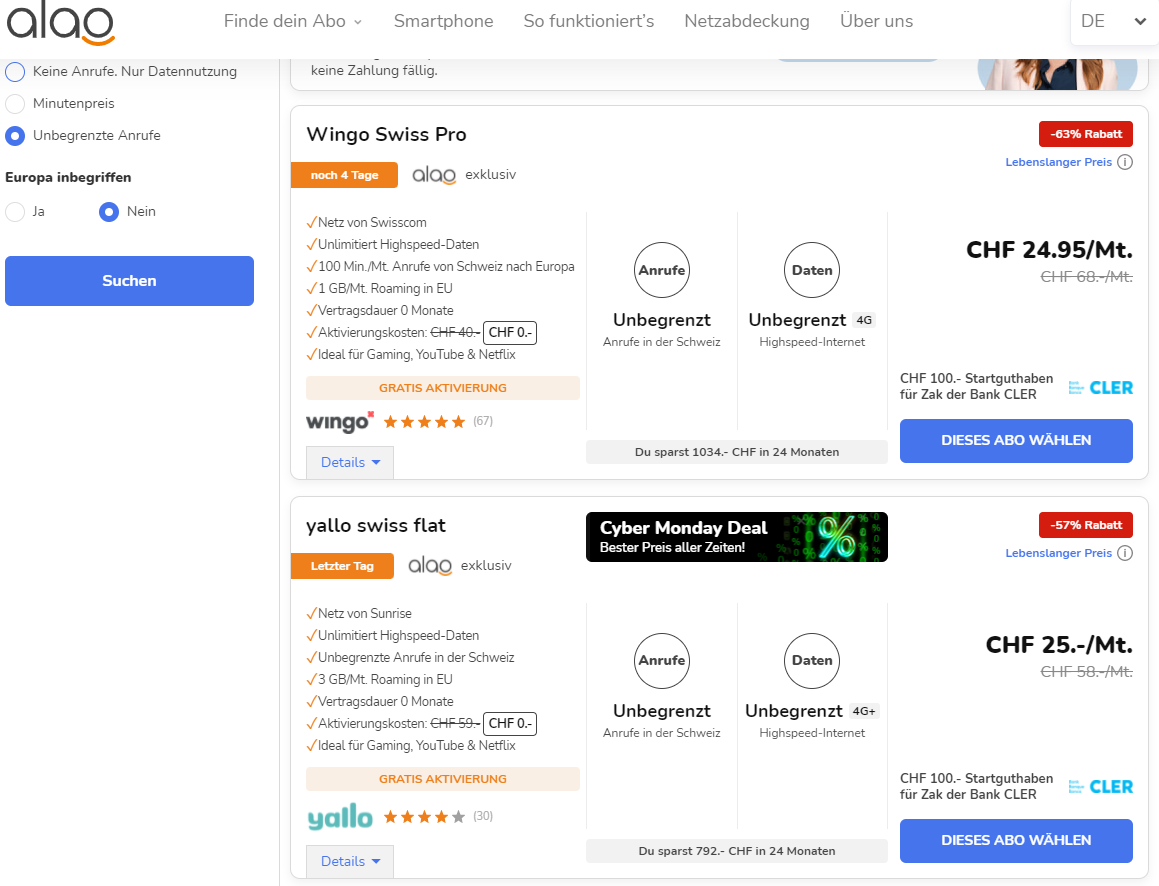The height and width of the screenshot is (886, 1159).
Task: Open the Smartphone menu item
Action: pyautogui.click(x=443, y=21)
